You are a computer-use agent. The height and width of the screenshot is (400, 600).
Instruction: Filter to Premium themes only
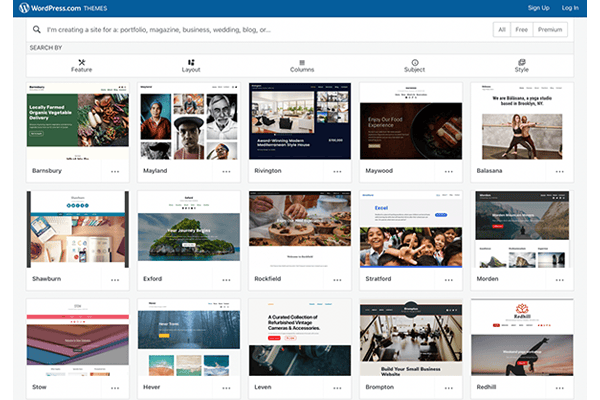(550, 29)
